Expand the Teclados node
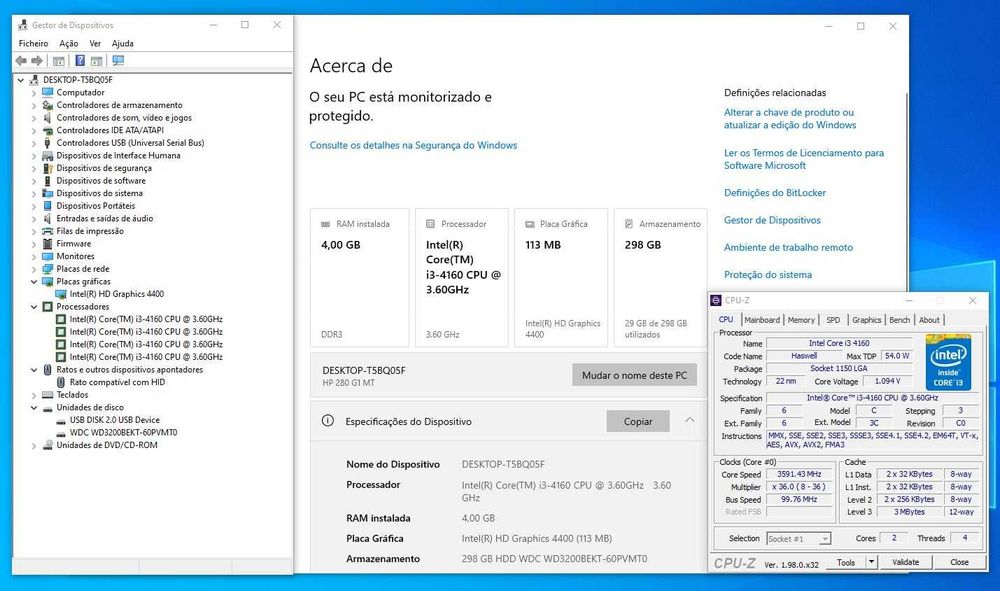The width and height of the screenshot is (1000, 591). [x=34, y=395]
